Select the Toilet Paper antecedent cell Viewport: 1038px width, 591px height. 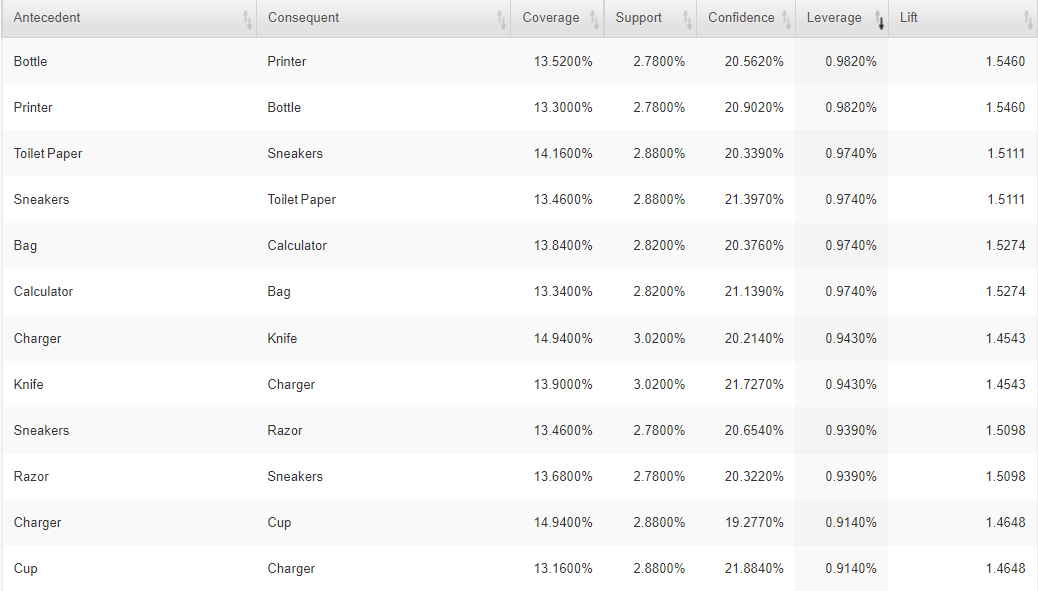[48, 154]
